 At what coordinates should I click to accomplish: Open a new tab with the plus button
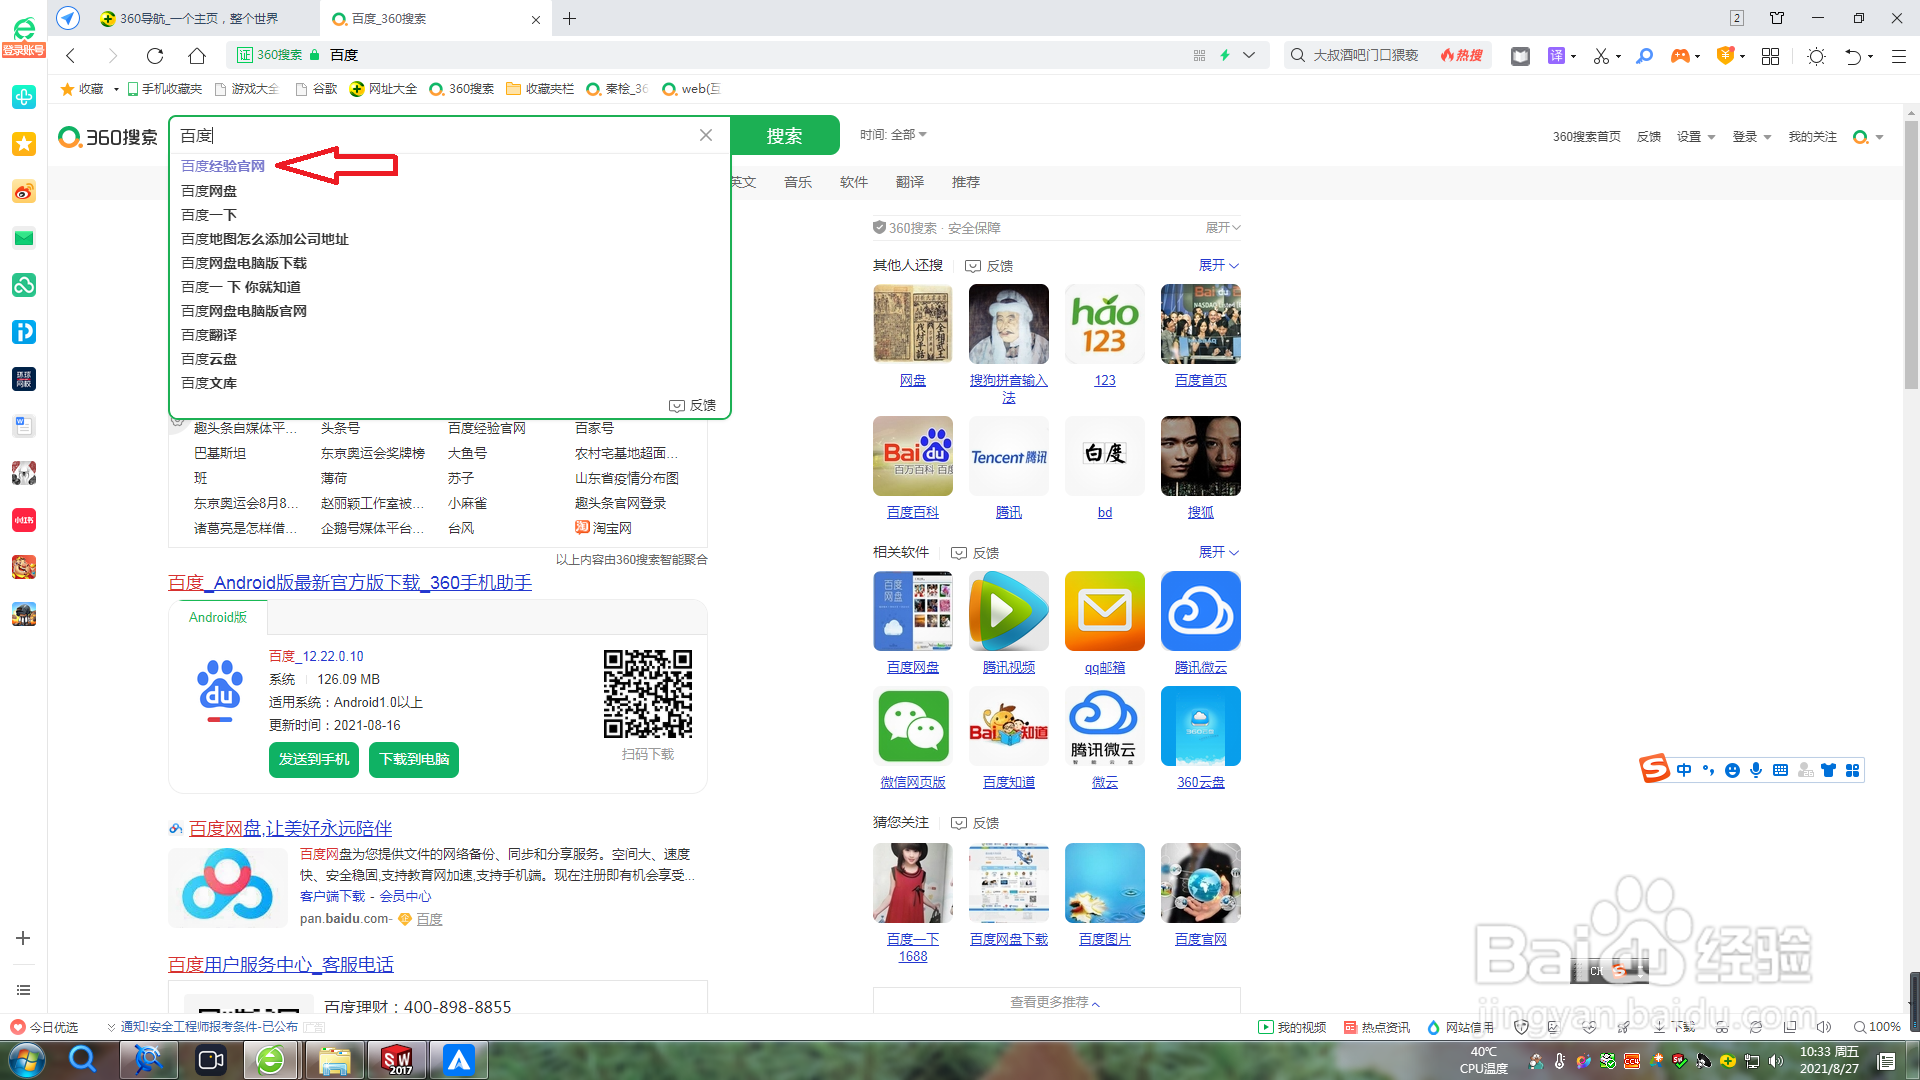pos(570,19)
